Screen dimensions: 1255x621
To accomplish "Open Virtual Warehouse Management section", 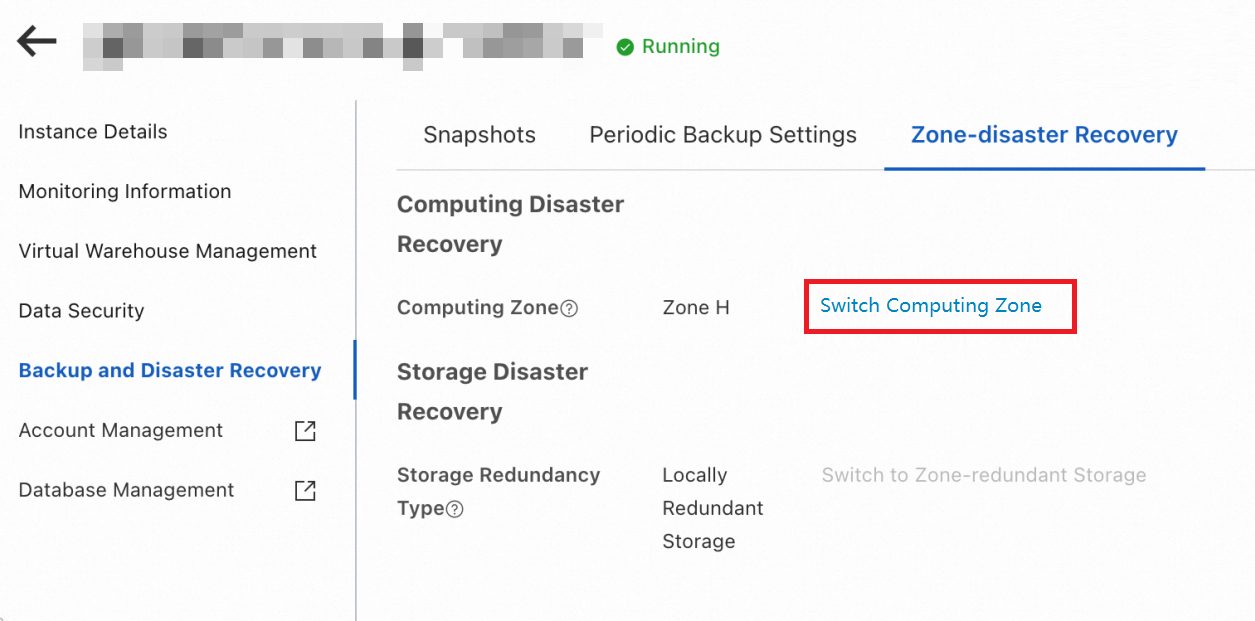I will [168, 251].
